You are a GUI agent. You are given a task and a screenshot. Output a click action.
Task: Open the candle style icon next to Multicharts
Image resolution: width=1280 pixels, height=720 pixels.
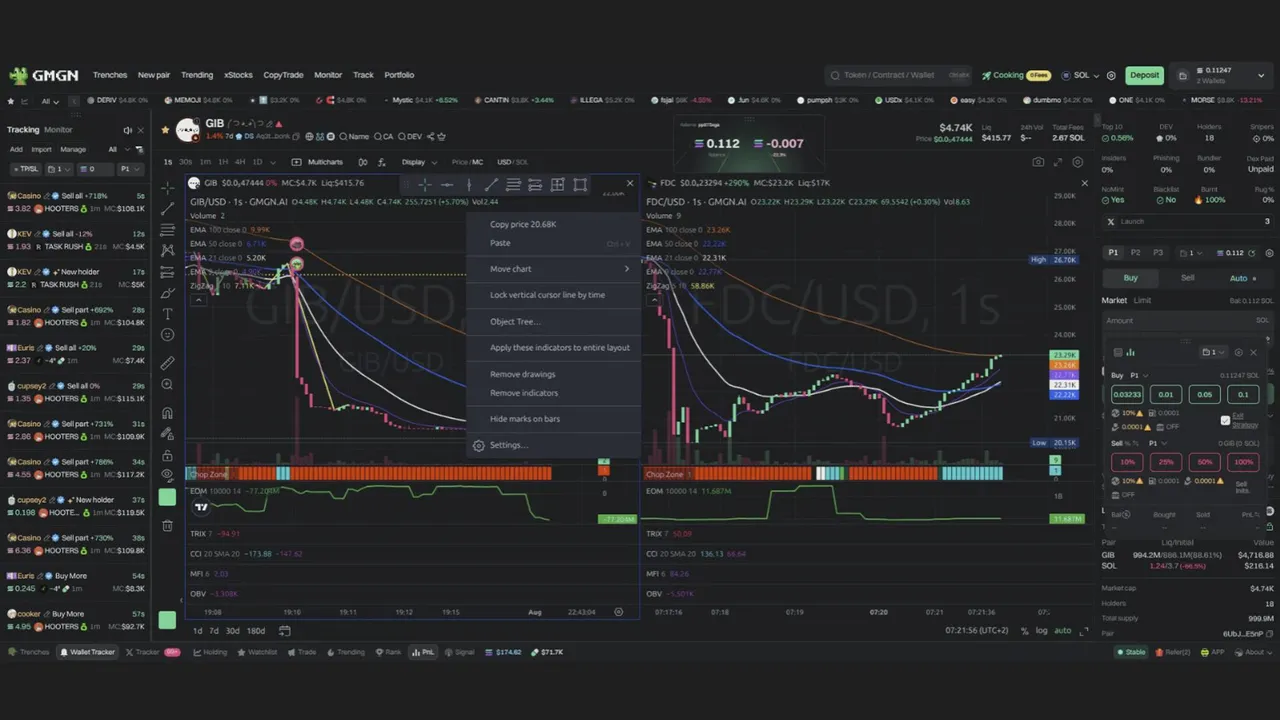click(363, 162)
